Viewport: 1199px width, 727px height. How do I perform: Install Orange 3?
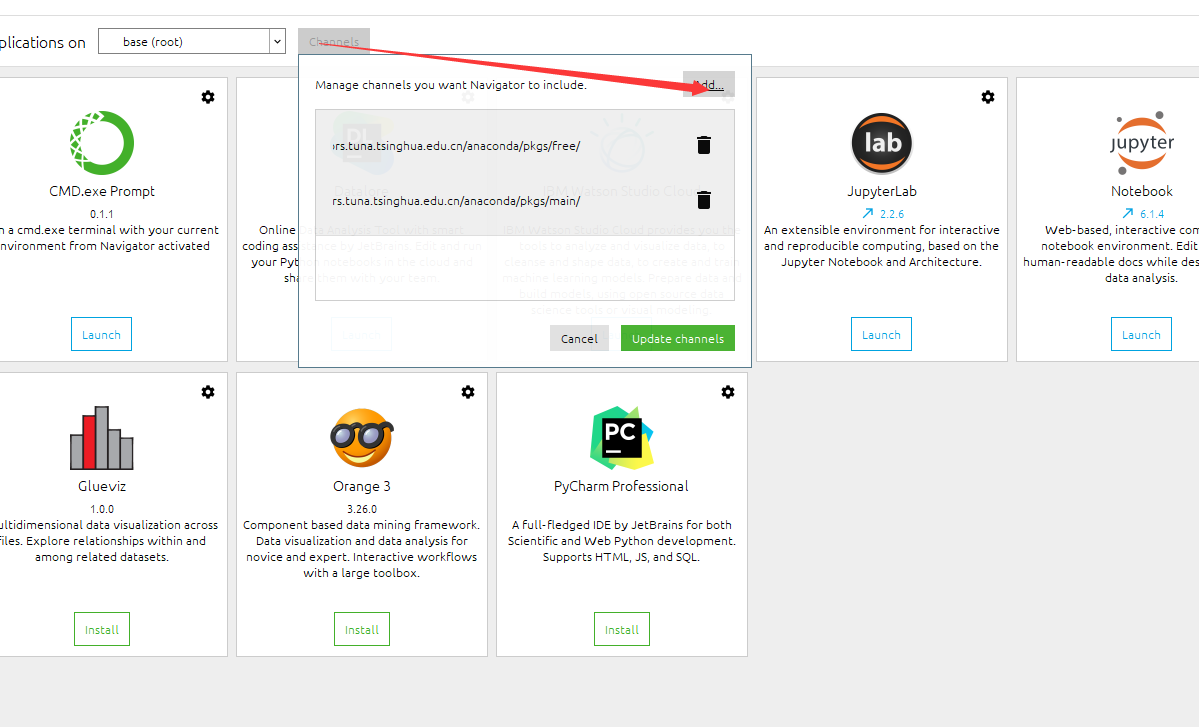[x=362, y=629]
